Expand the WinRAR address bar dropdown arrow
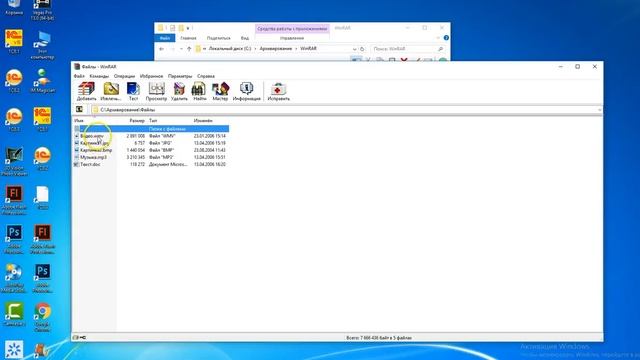The height and width of the screenshot is (360, 640). 599,110
